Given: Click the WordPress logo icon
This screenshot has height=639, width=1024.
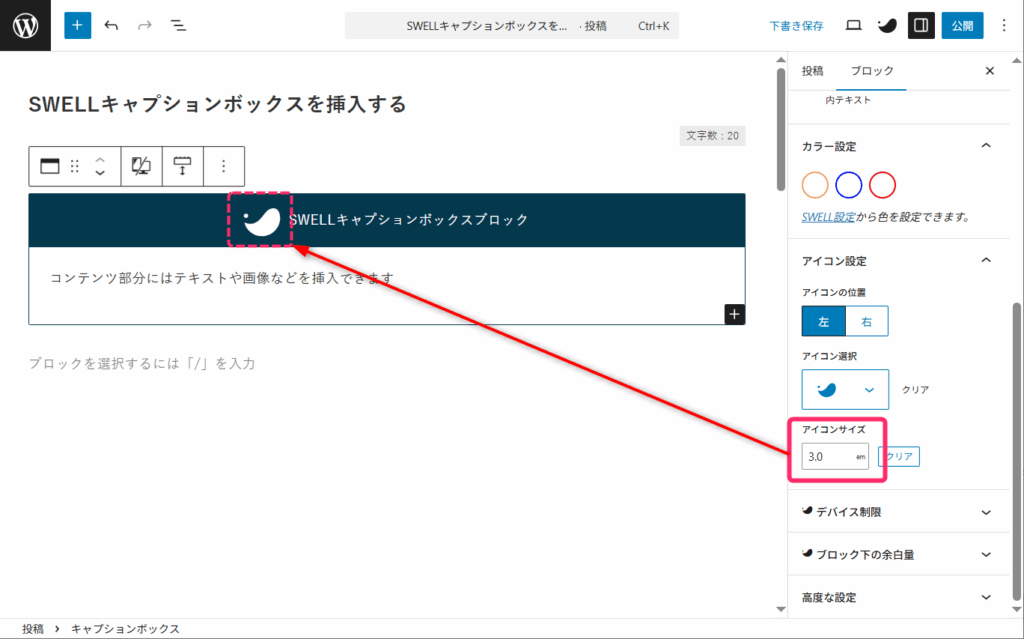Looking at the screenshot, I should pos(25,25).
